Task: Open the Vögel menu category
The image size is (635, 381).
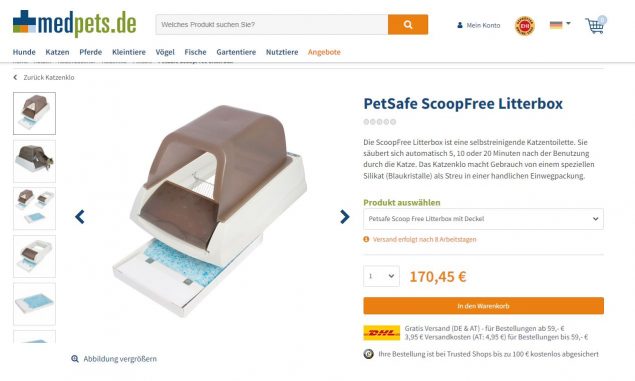Action: tap(165, 52)
